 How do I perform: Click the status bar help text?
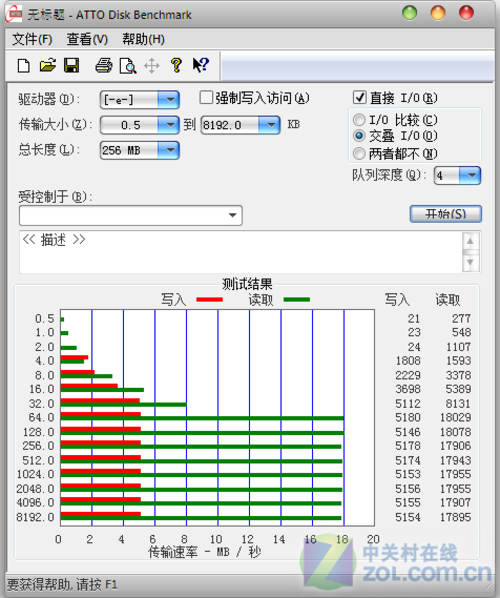[x=62, y=584]
